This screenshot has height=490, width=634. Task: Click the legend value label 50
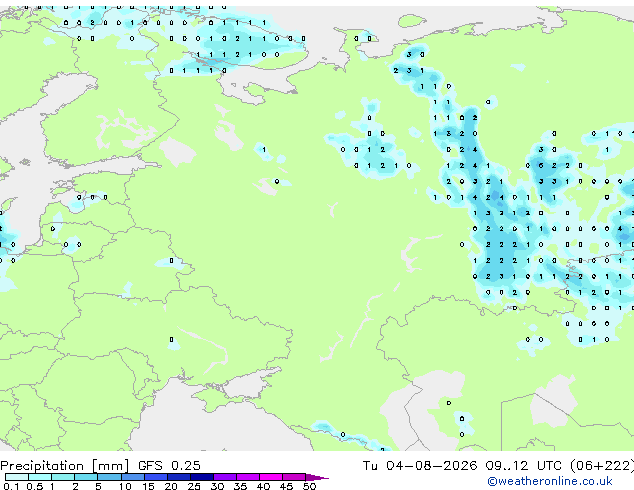pyautogui.click(x=309, y=486)
